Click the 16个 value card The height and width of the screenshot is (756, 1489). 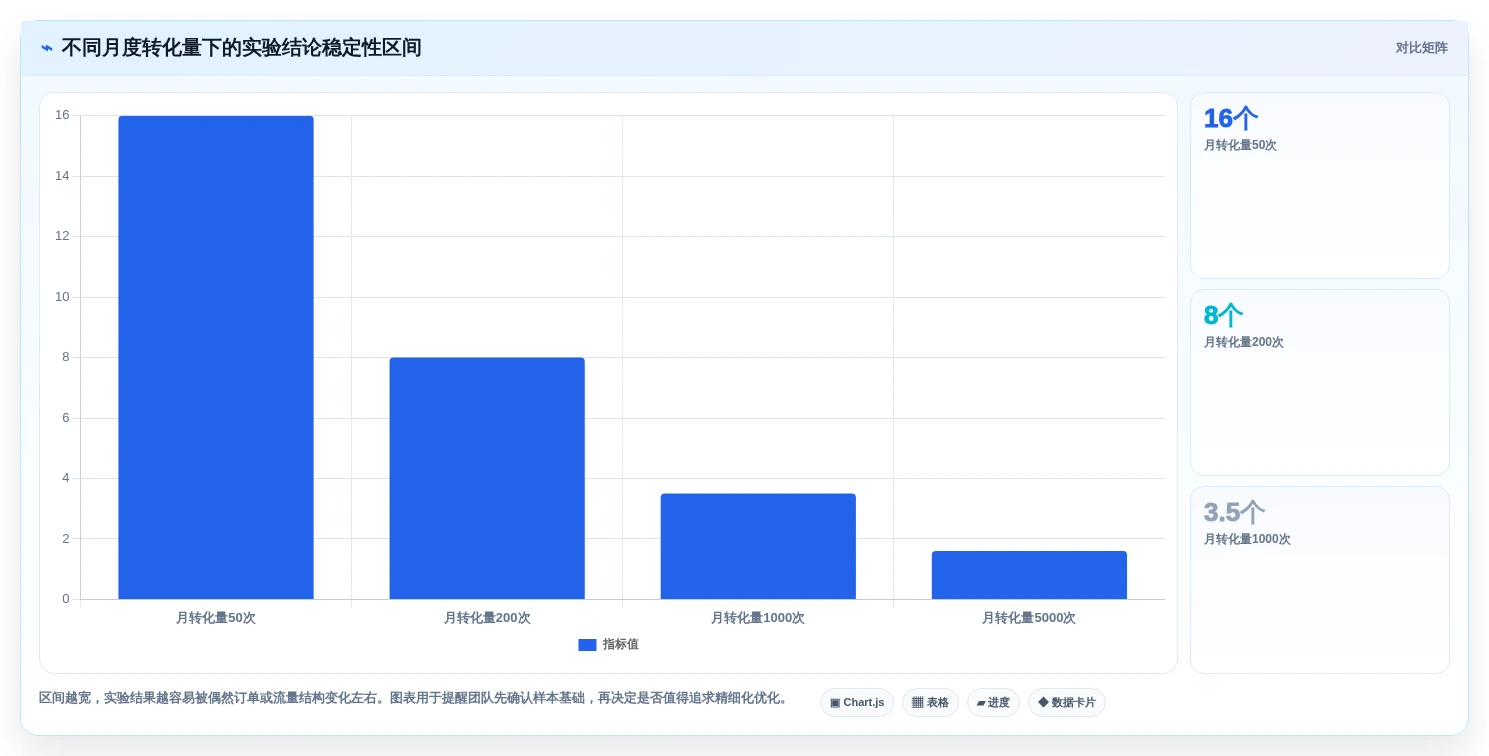pos(1320,186)
